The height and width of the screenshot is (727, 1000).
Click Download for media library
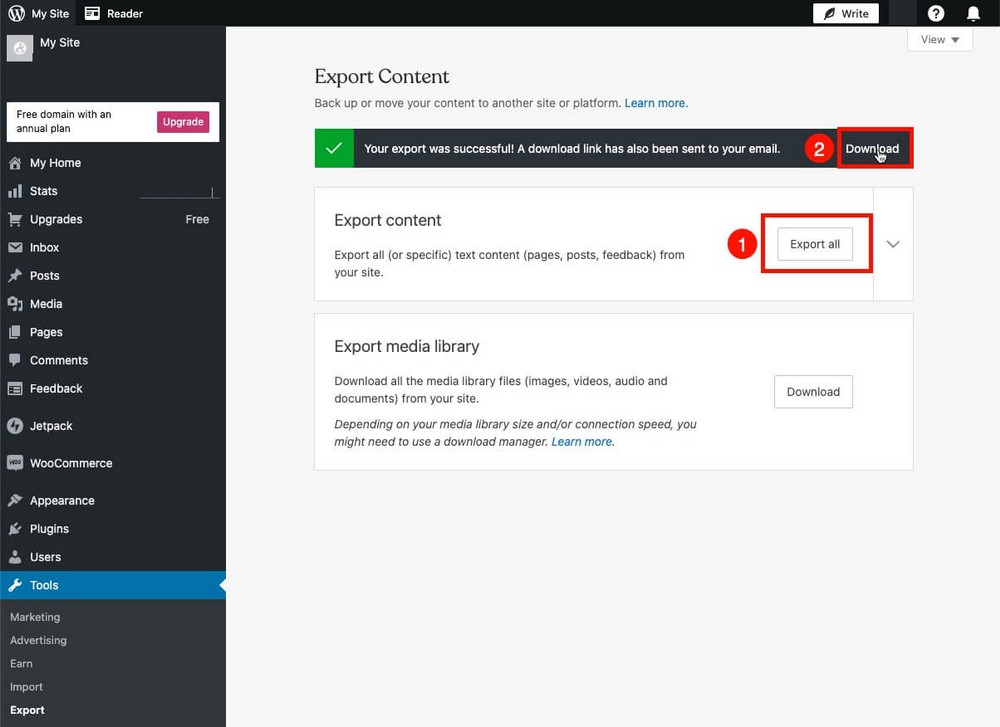click(x=813, y=392)
